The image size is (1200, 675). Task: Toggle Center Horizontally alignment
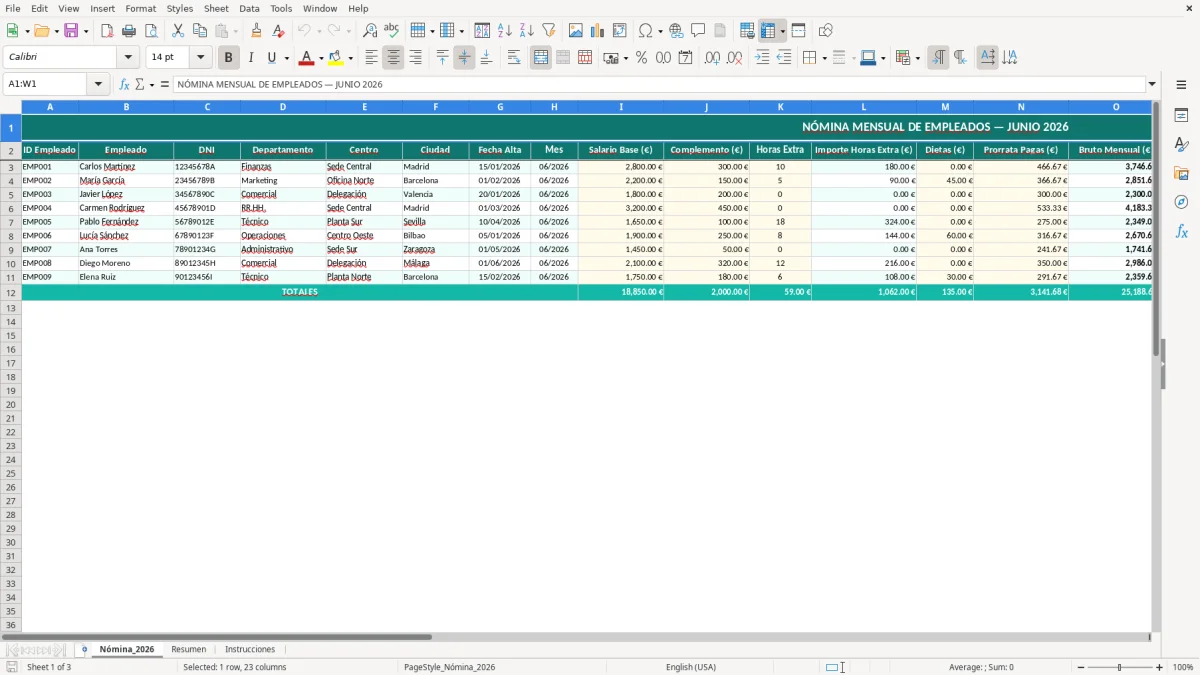click(393, 58)
